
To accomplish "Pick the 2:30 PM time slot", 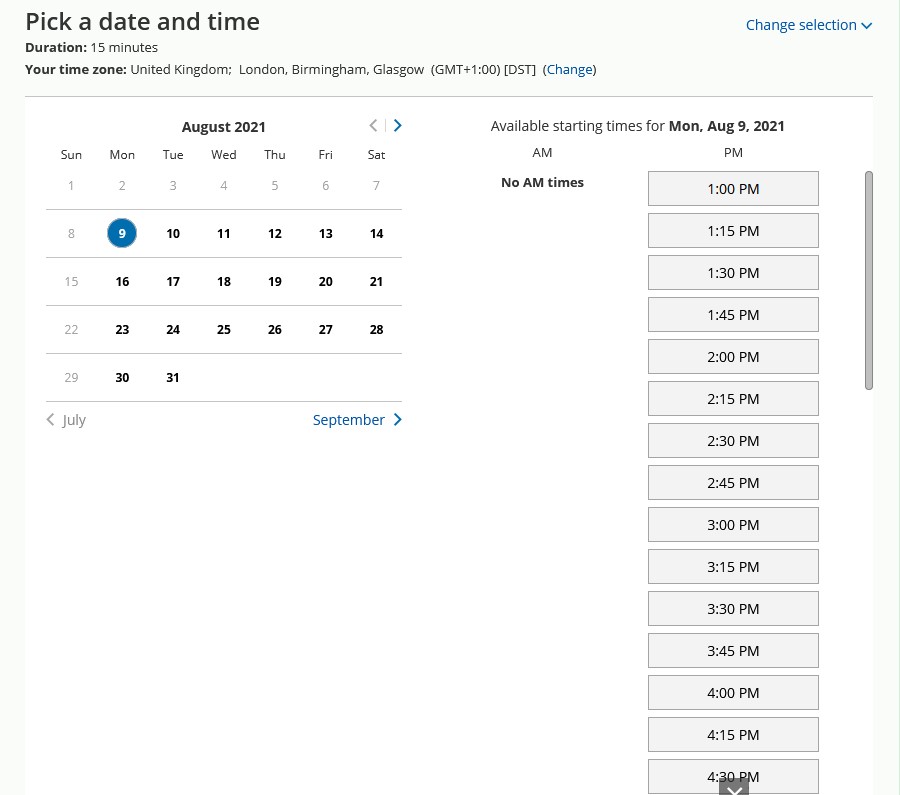I will (x=733, y=441).
